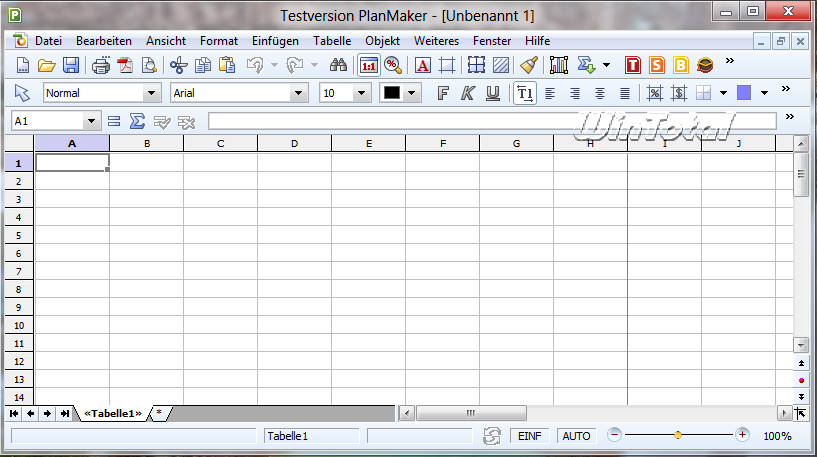The width and height of the screenshot is (817, 457).
Task: Export as PDF with the PDF icon
Action: pos(125,65)
